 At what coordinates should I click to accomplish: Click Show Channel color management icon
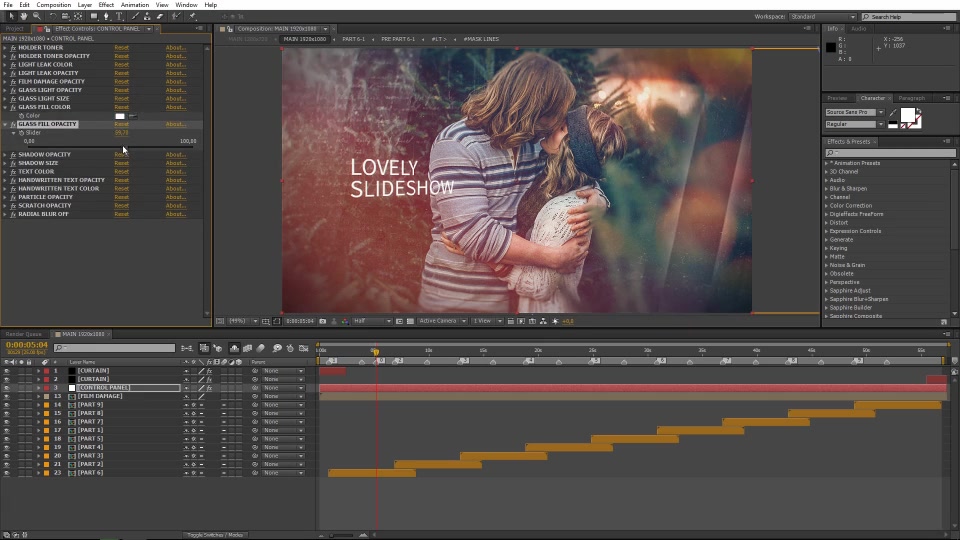click(x=345, y=321)
